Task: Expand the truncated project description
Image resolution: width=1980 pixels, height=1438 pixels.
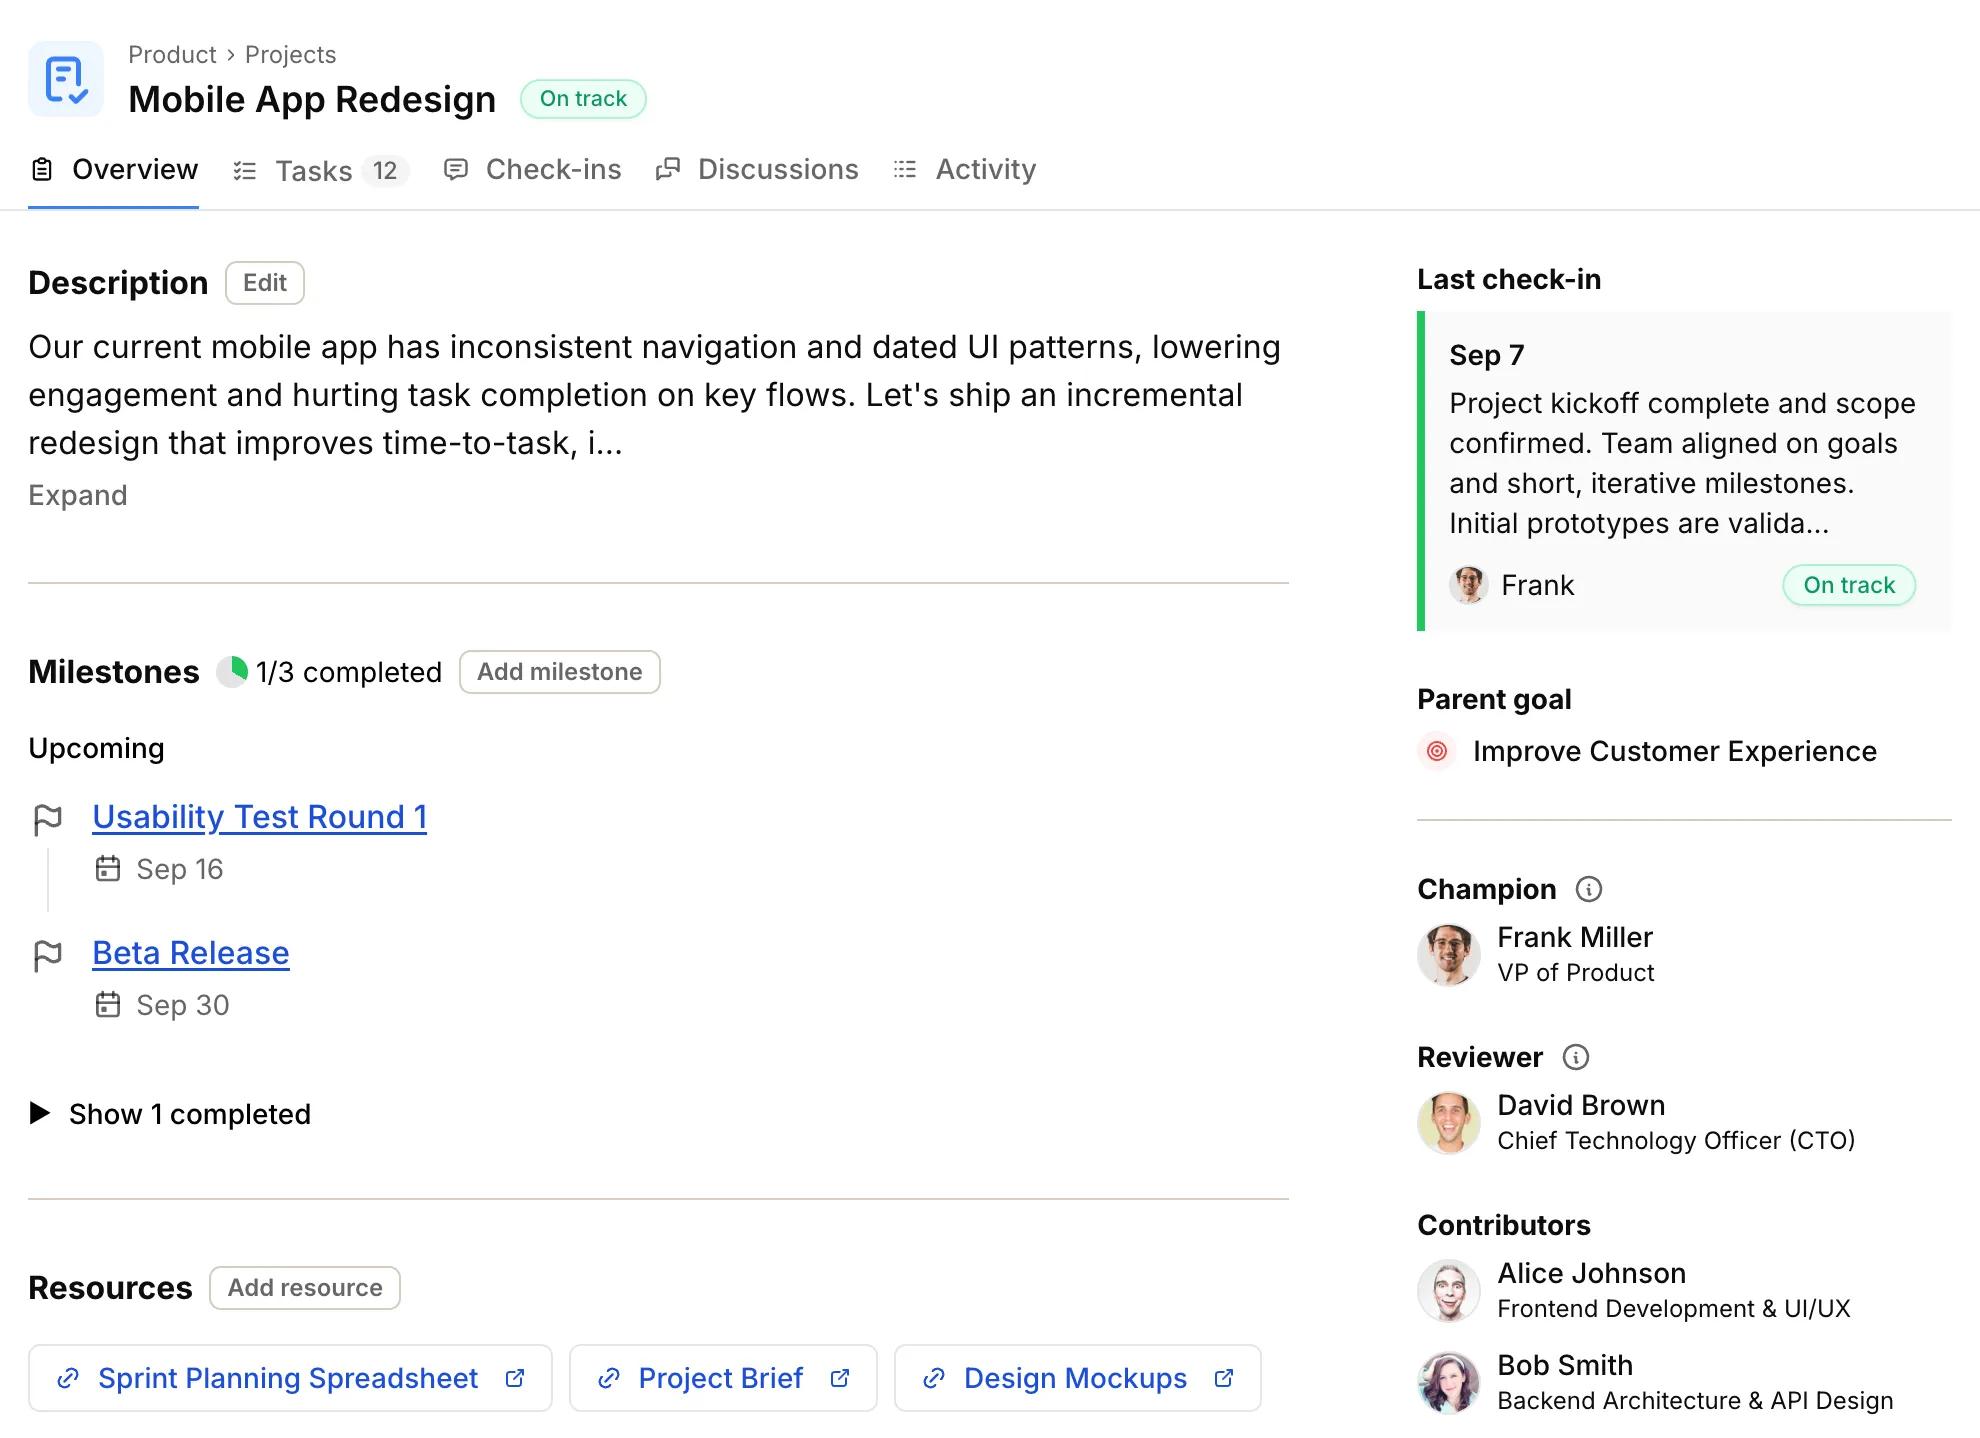Action: 77,495
